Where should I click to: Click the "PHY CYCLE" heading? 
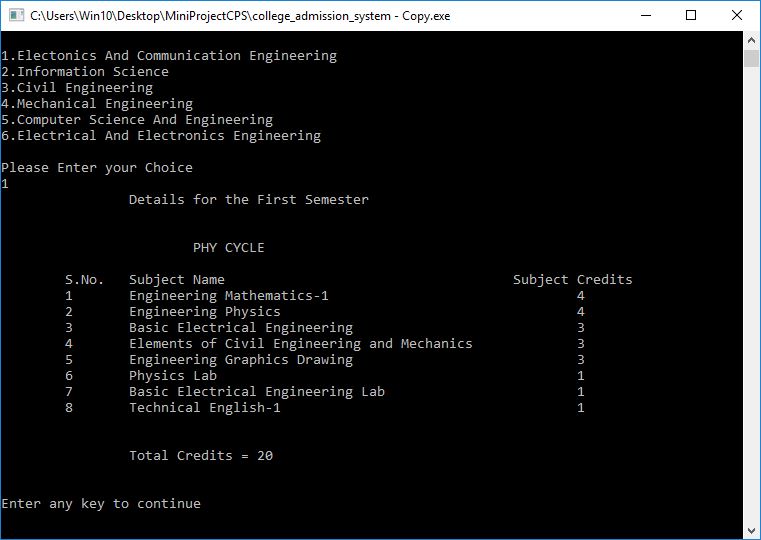tap(229, 247)
